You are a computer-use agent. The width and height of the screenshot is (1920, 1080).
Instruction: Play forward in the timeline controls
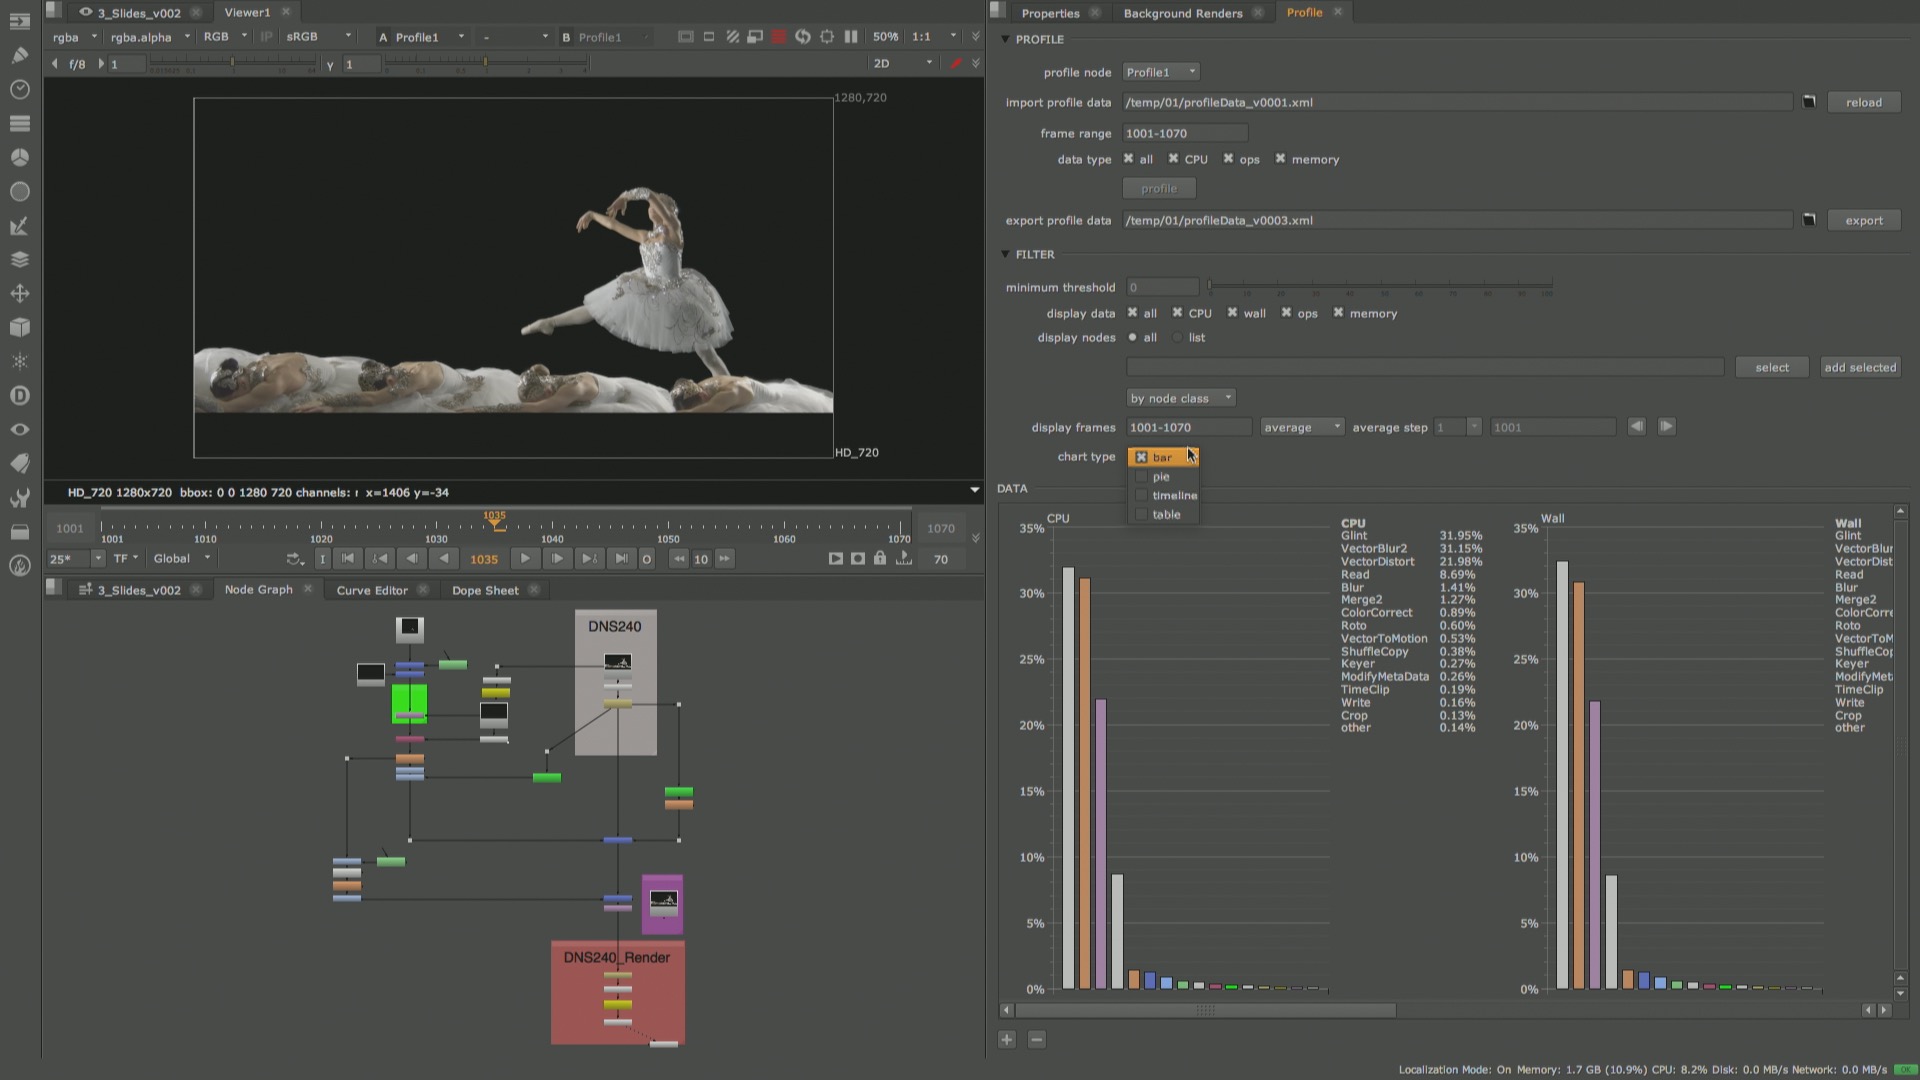coord(525,559)
